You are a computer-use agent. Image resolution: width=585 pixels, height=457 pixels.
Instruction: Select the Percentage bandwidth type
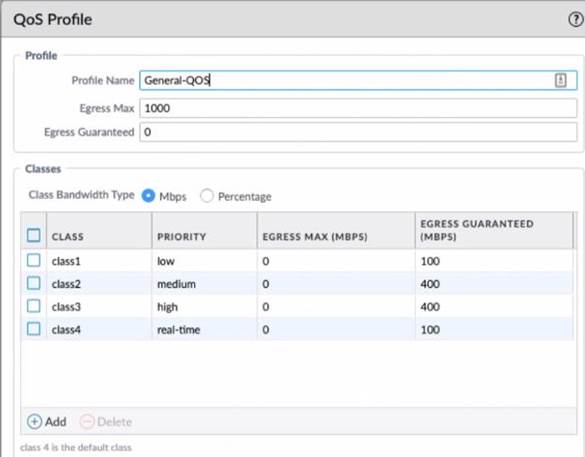tap(207, 195)
